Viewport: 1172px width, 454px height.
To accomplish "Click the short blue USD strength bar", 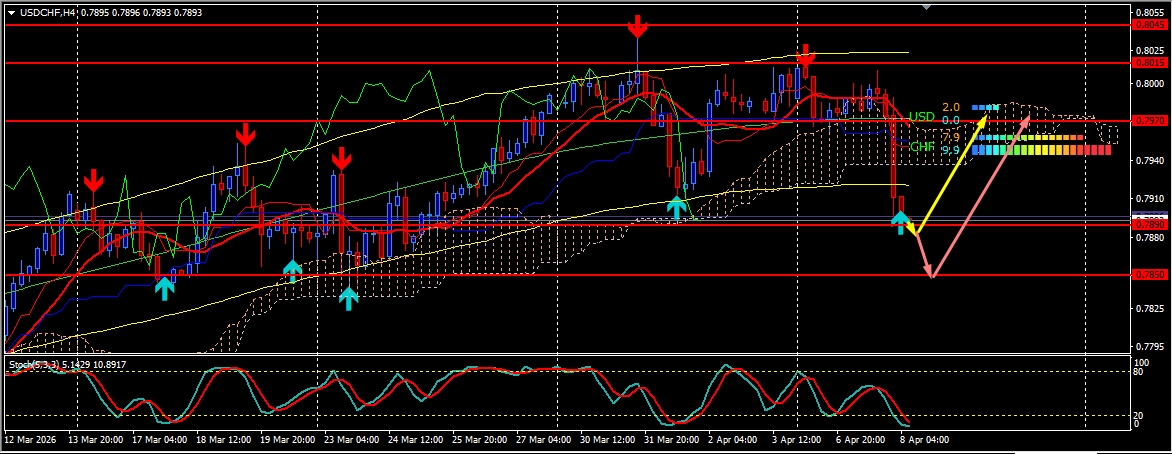I will coord(985,107).
